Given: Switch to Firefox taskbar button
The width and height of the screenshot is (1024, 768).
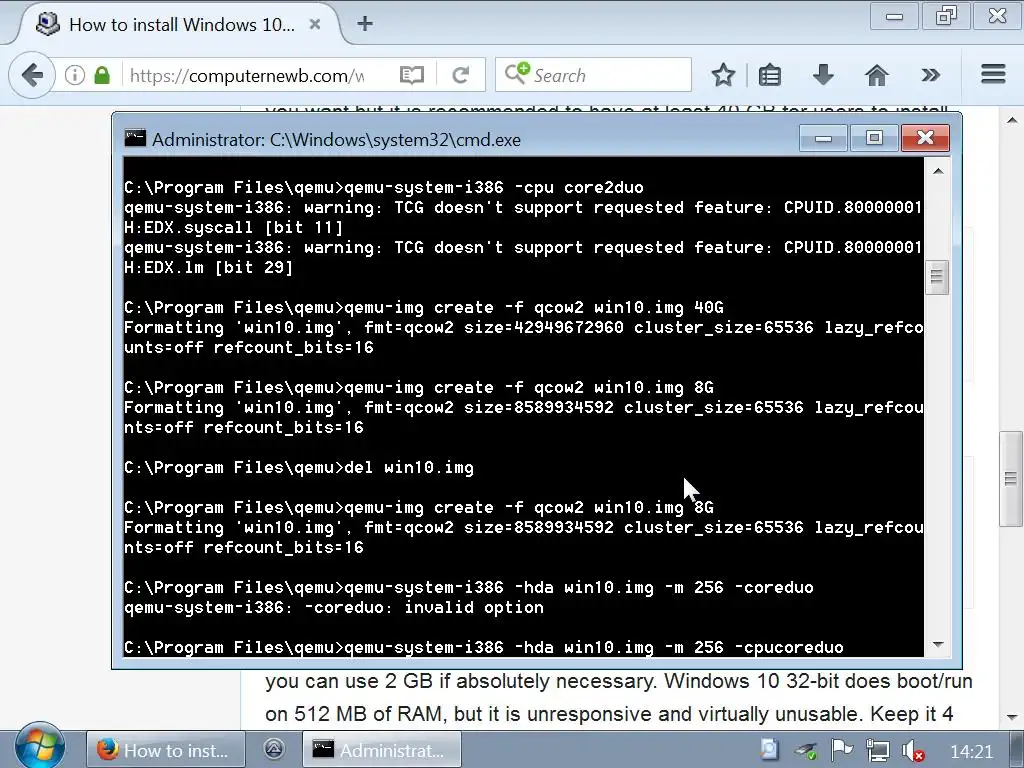Looking at the screenshot, I should pos(166,750).
